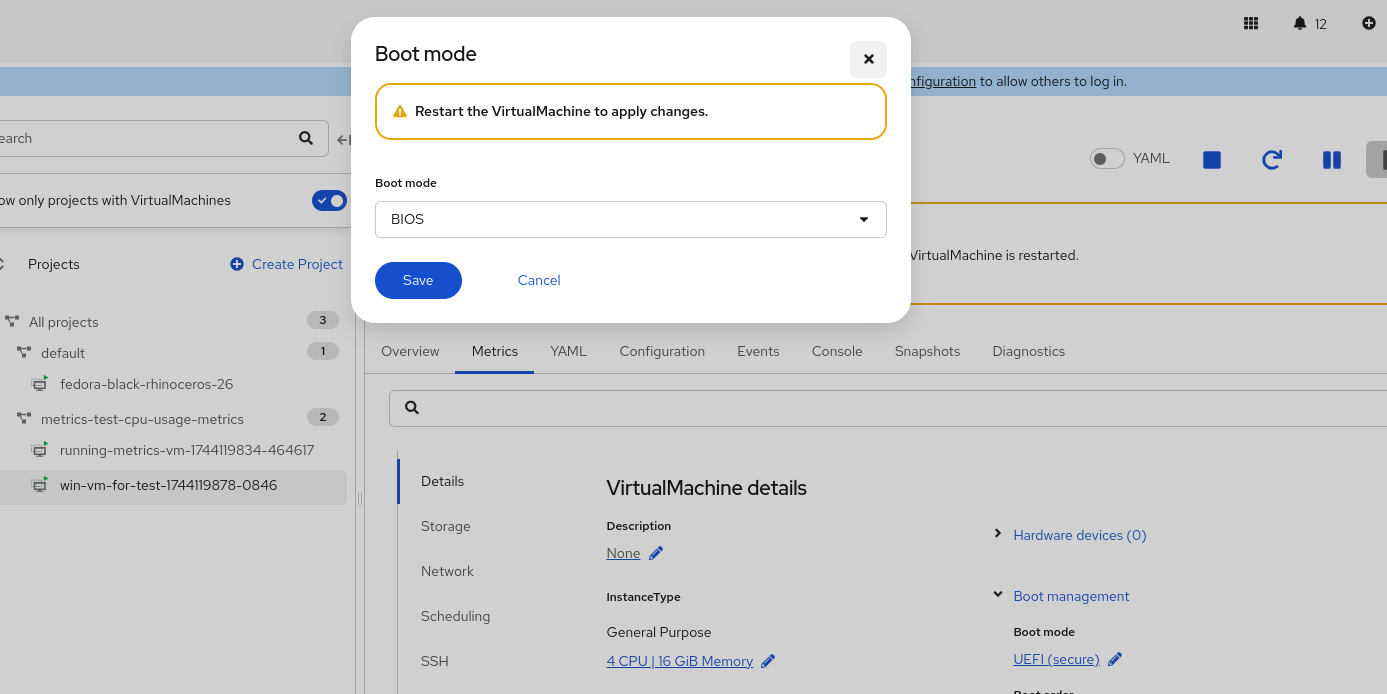Edit boot mode UEFI pencil icon

(x=1115, y=659)
